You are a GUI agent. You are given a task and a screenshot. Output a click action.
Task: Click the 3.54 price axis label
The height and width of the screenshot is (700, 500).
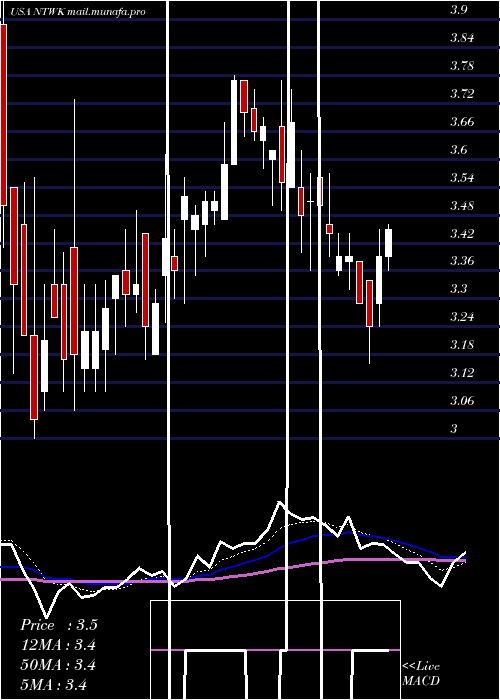(x=462, y=178)
